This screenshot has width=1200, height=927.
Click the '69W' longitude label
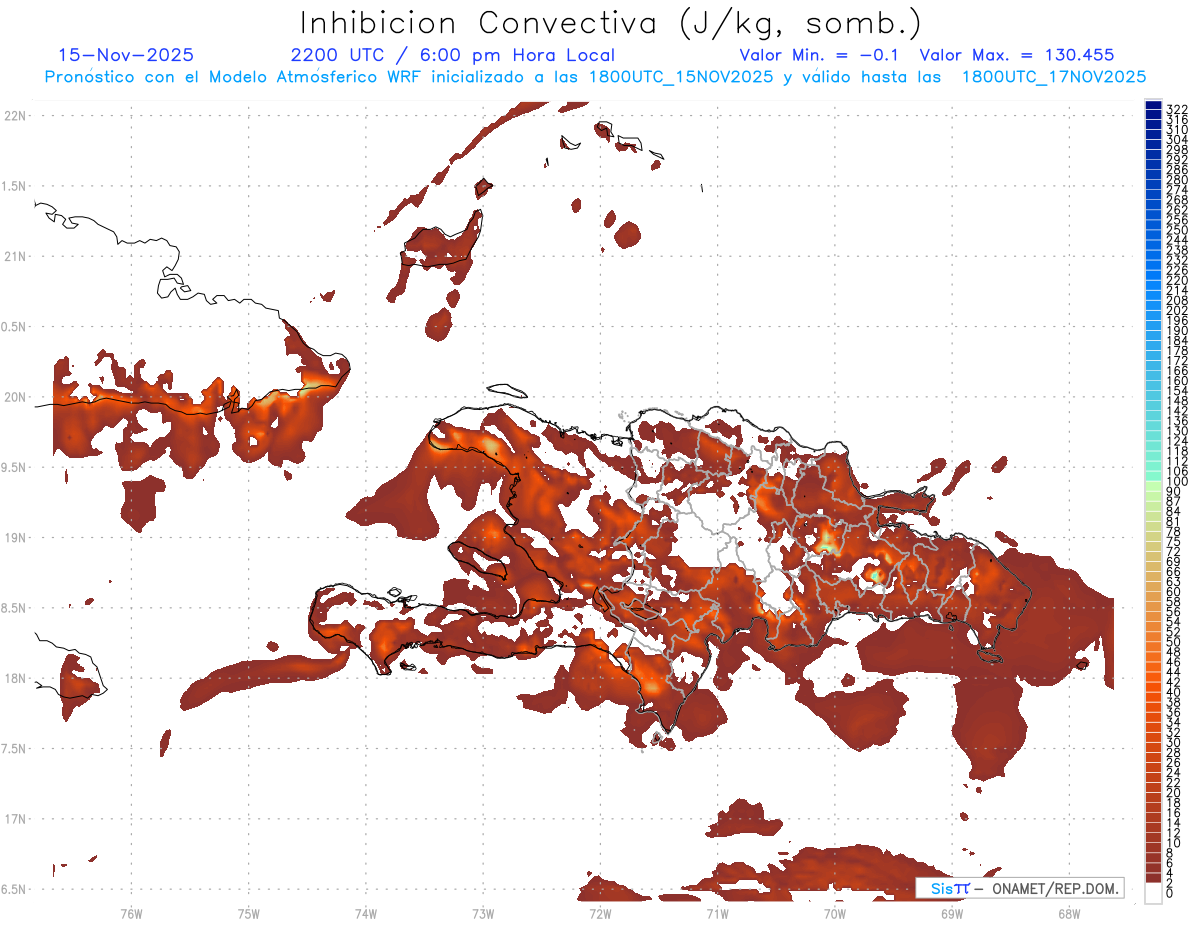951,913
